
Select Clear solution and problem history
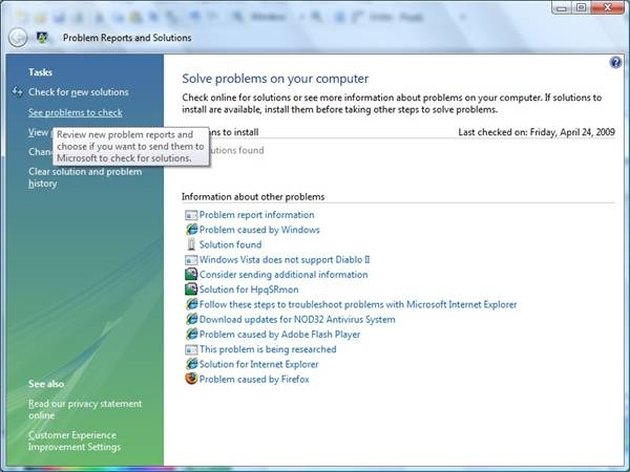tap(85, 178)
